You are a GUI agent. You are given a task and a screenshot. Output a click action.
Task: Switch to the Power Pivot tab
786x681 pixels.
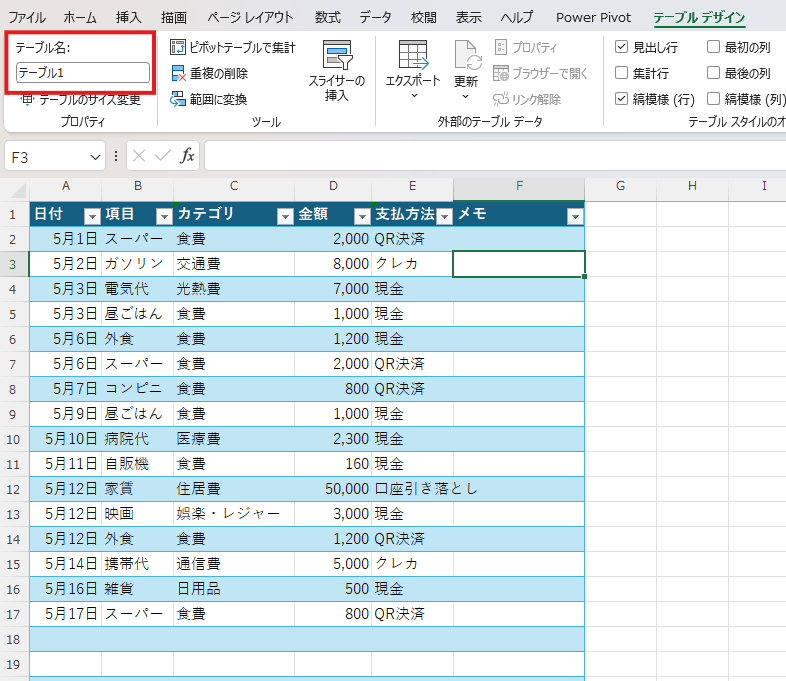coord(594,18)
